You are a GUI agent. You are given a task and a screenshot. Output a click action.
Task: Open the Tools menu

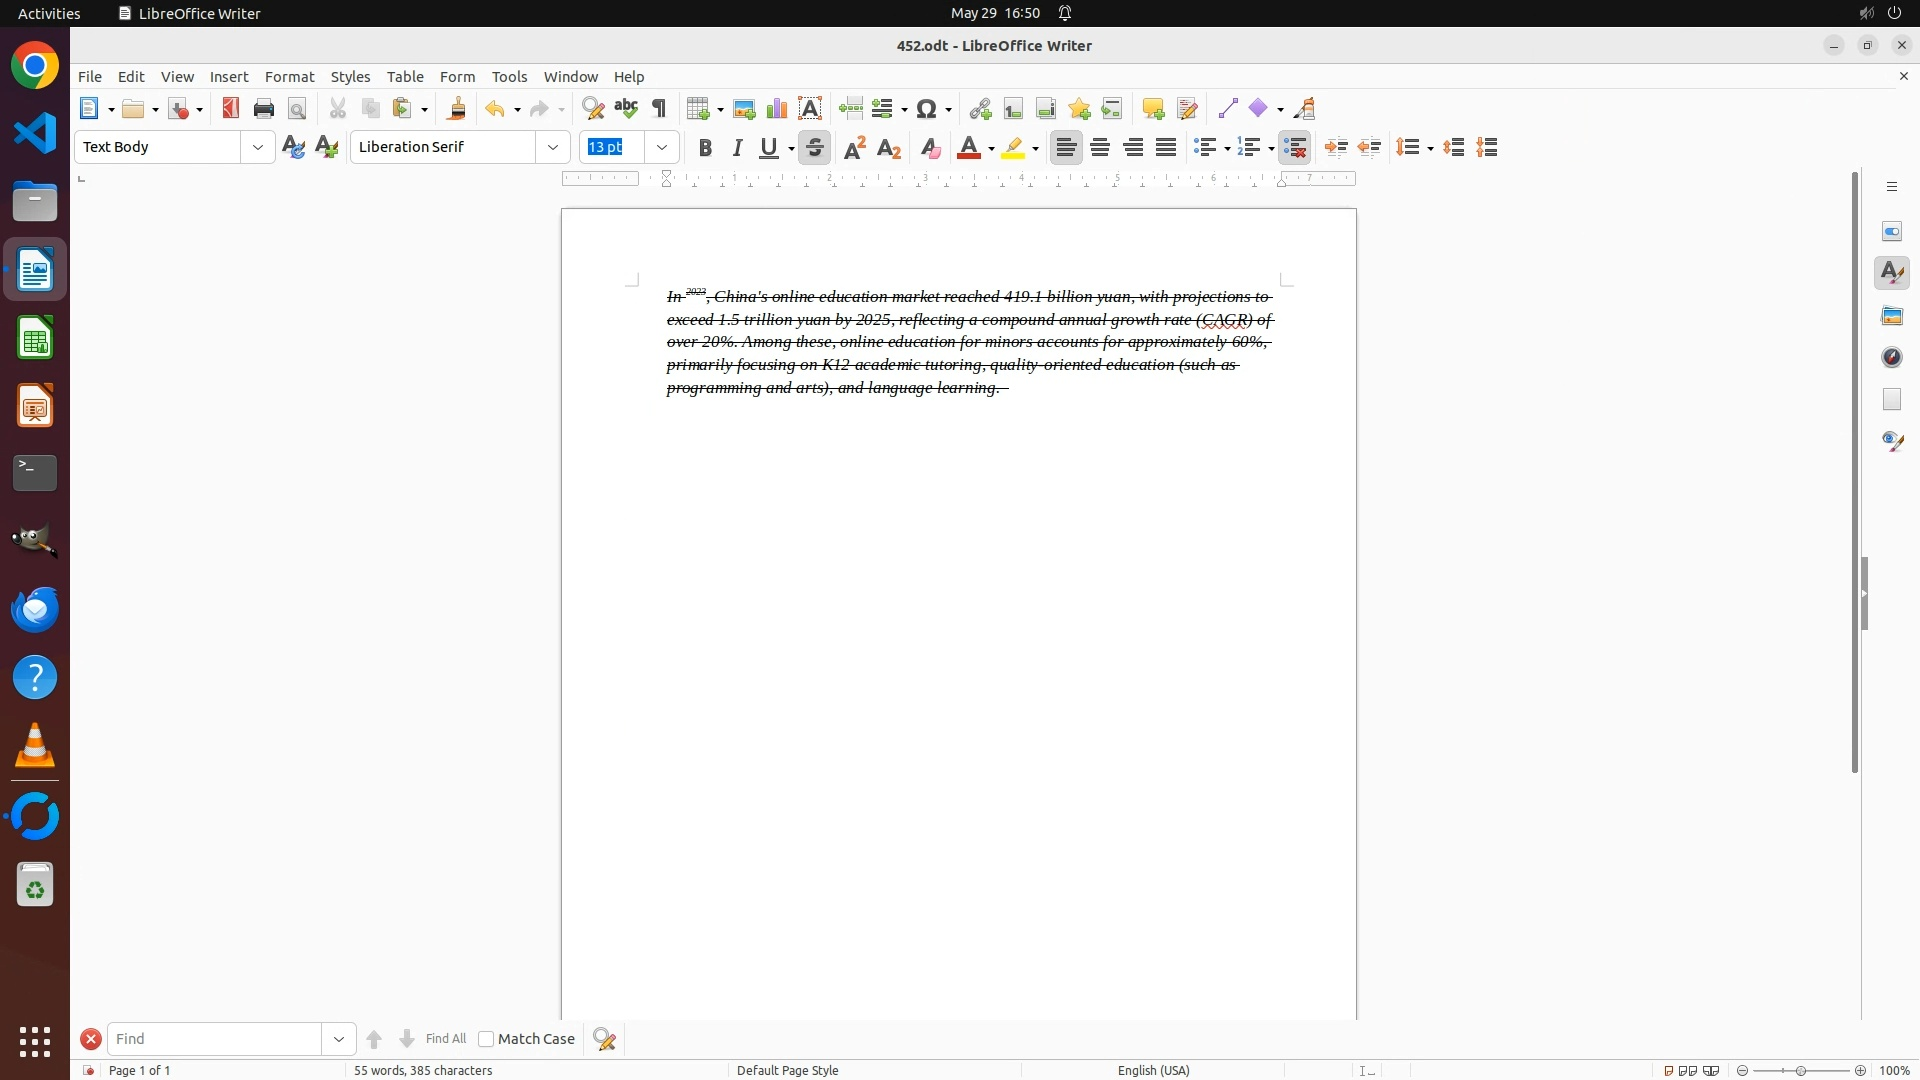(509, 77)
